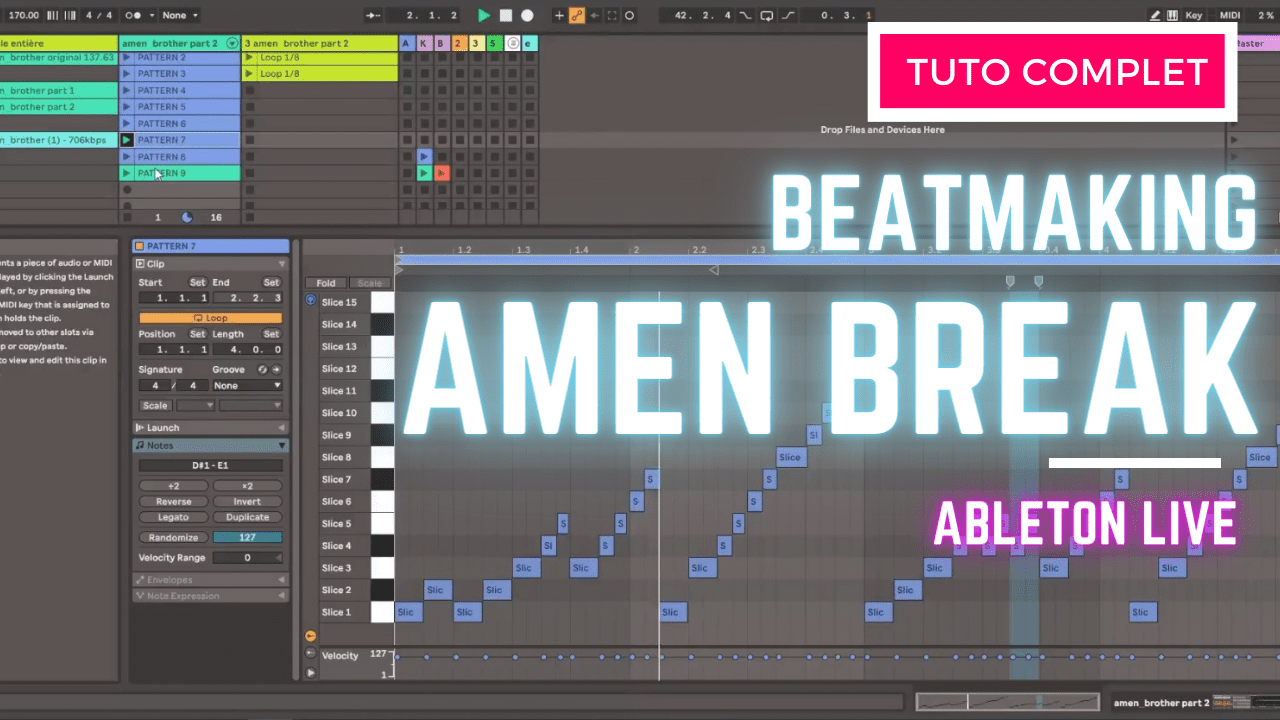Launch the first Loop 1/8 clip
Screen dimensions: 1280x720
coord(249,57)
